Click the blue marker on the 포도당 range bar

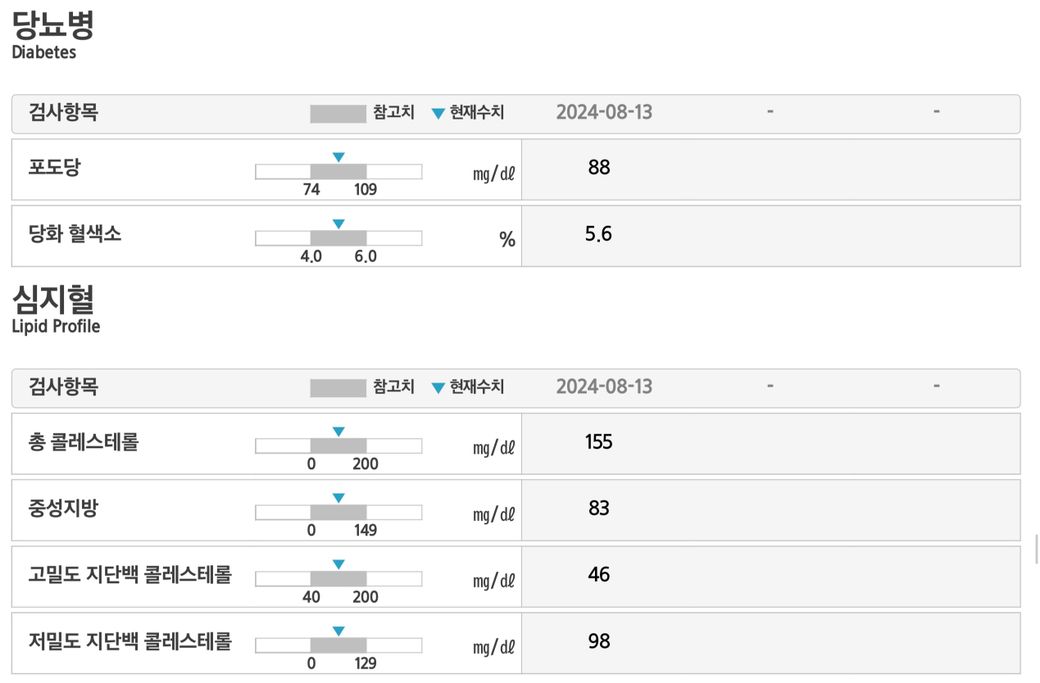(x=338, y=157)
